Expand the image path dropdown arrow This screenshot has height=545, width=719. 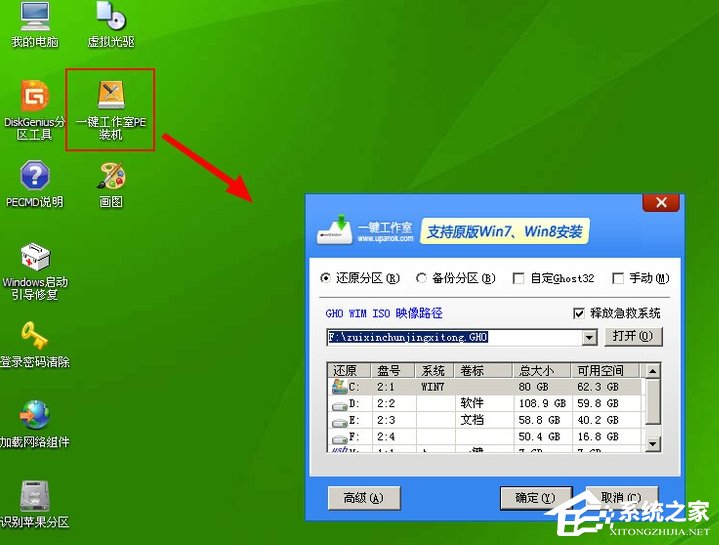pyautogui.click(x=589, y=337)
